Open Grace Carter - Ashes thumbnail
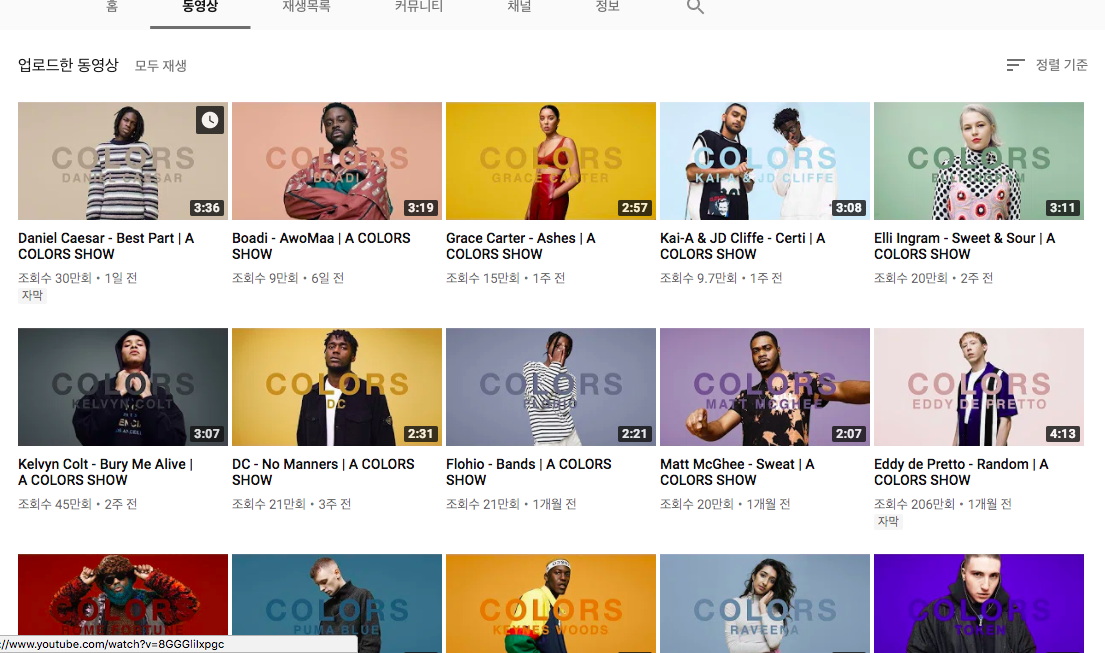 (551, 161)
